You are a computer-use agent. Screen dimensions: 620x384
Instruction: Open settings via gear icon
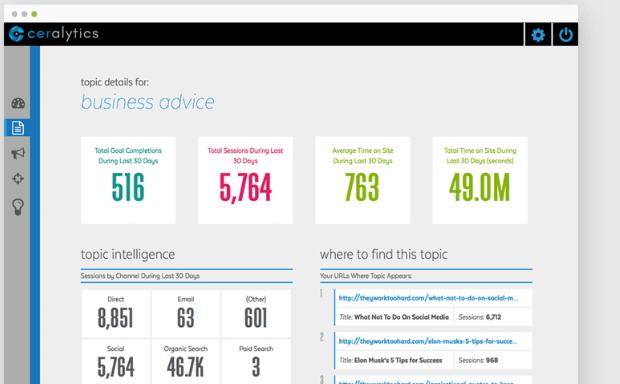pos(538,35)
